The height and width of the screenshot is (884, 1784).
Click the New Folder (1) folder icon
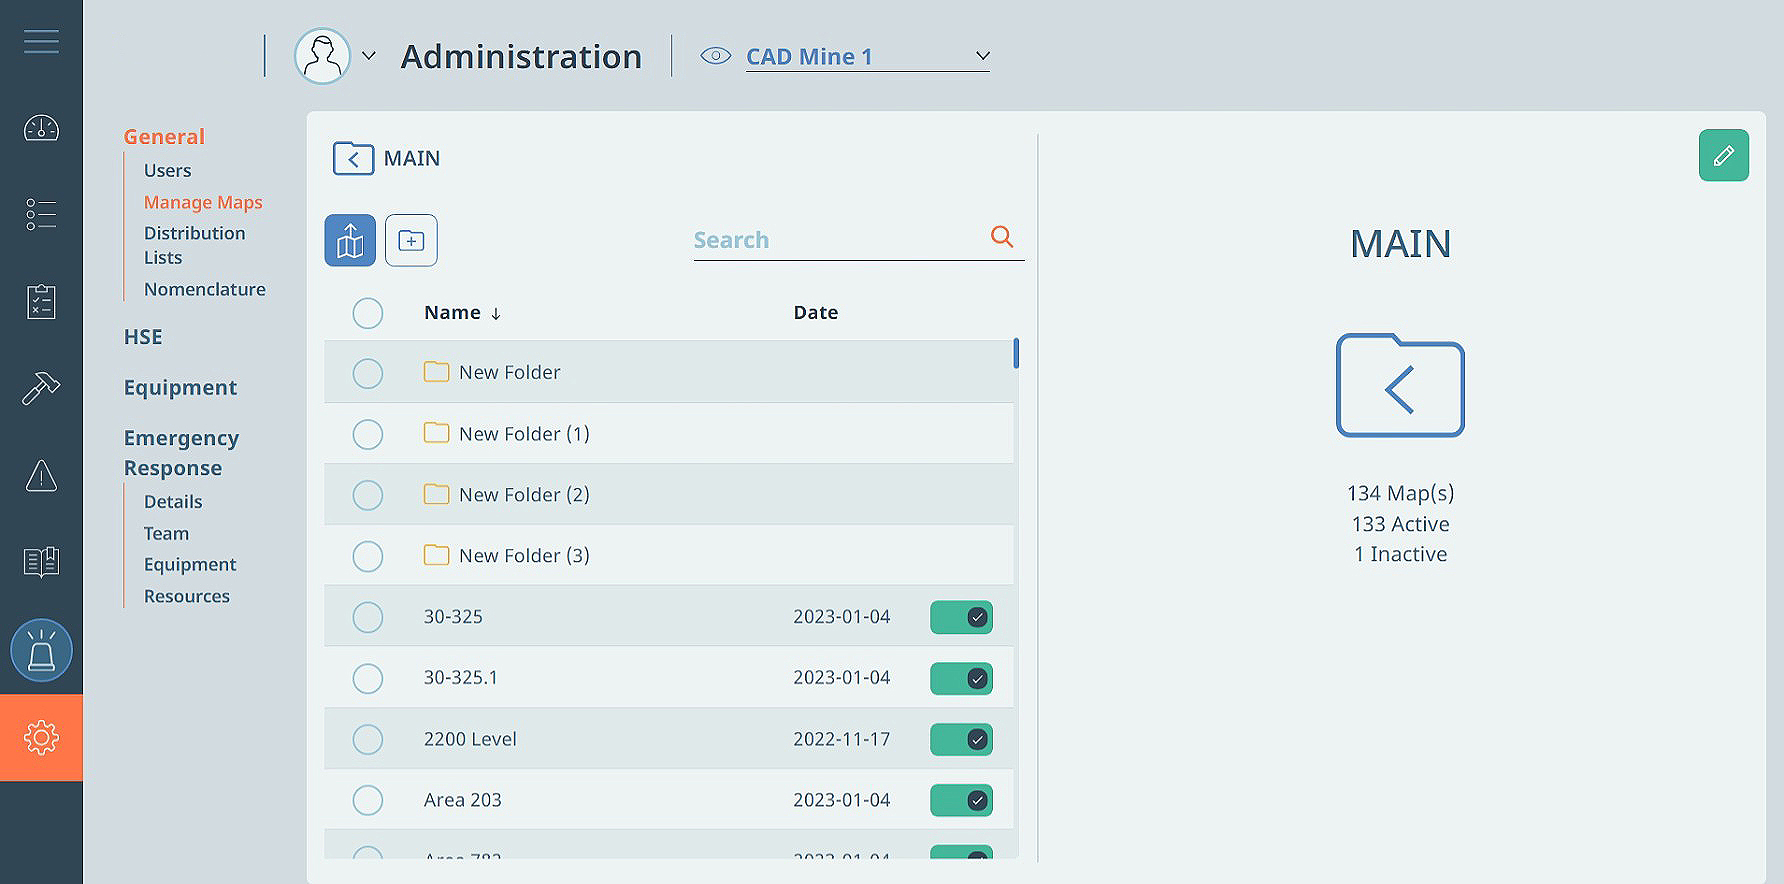point(436,432)
